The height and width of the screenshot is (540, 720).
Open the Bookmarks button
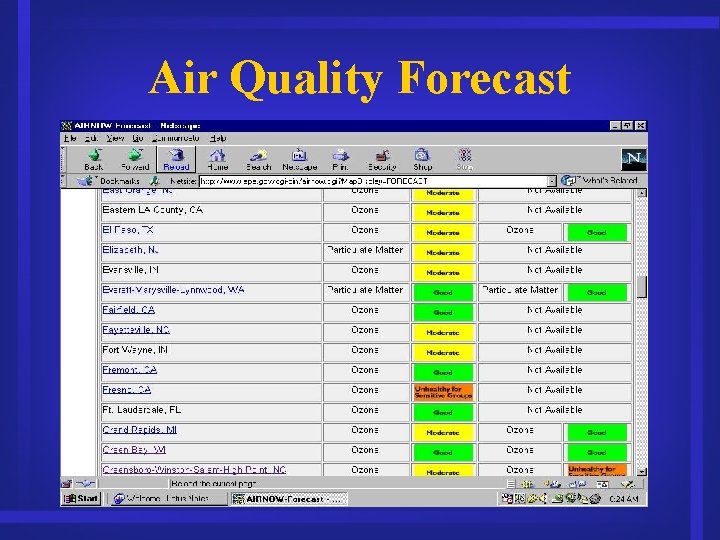tap(110, 181)
